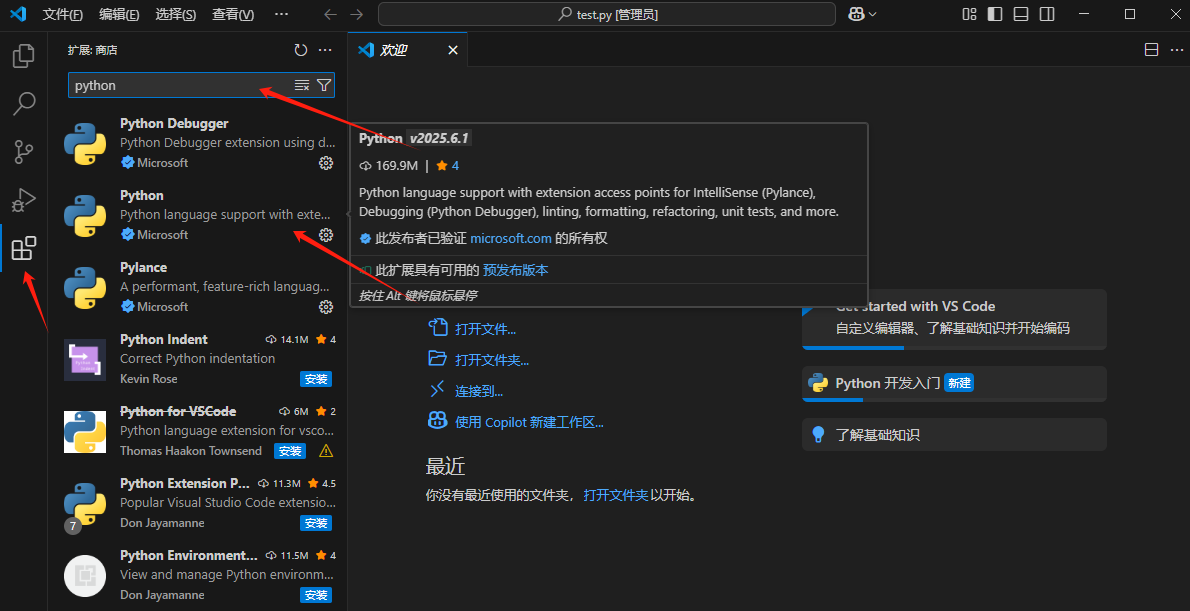Select Python Debugger extension title

coord(174,123)
